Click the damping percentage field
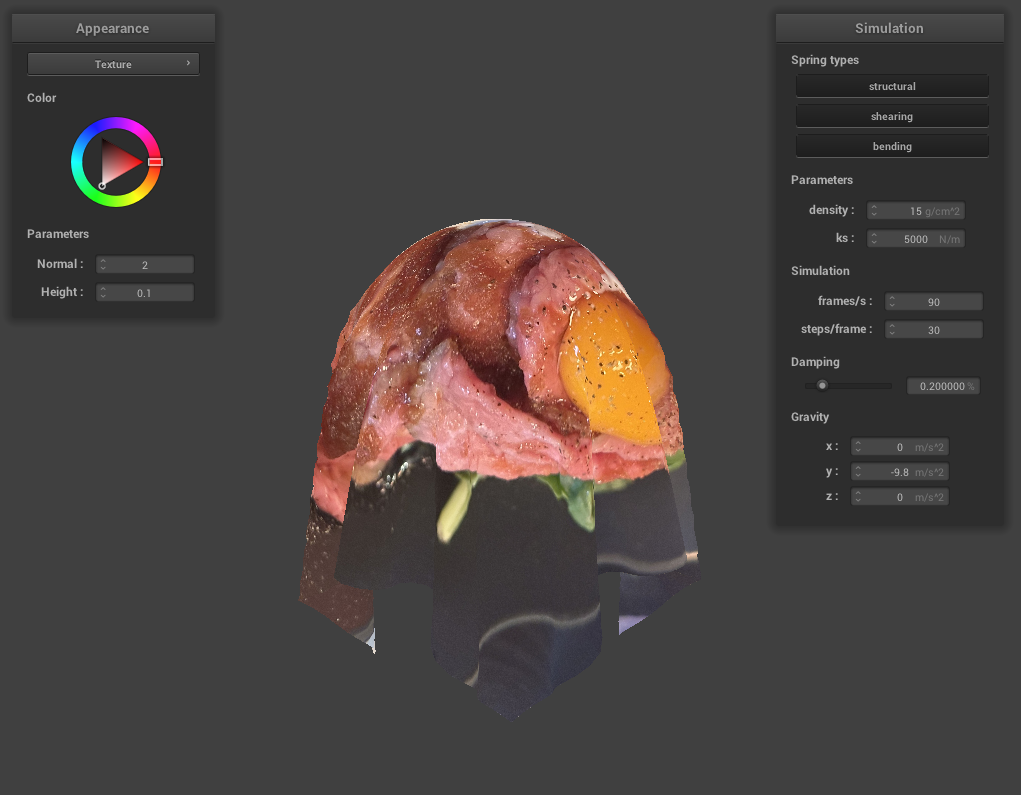Screen dimensions: 1021x795 (943, 386)
